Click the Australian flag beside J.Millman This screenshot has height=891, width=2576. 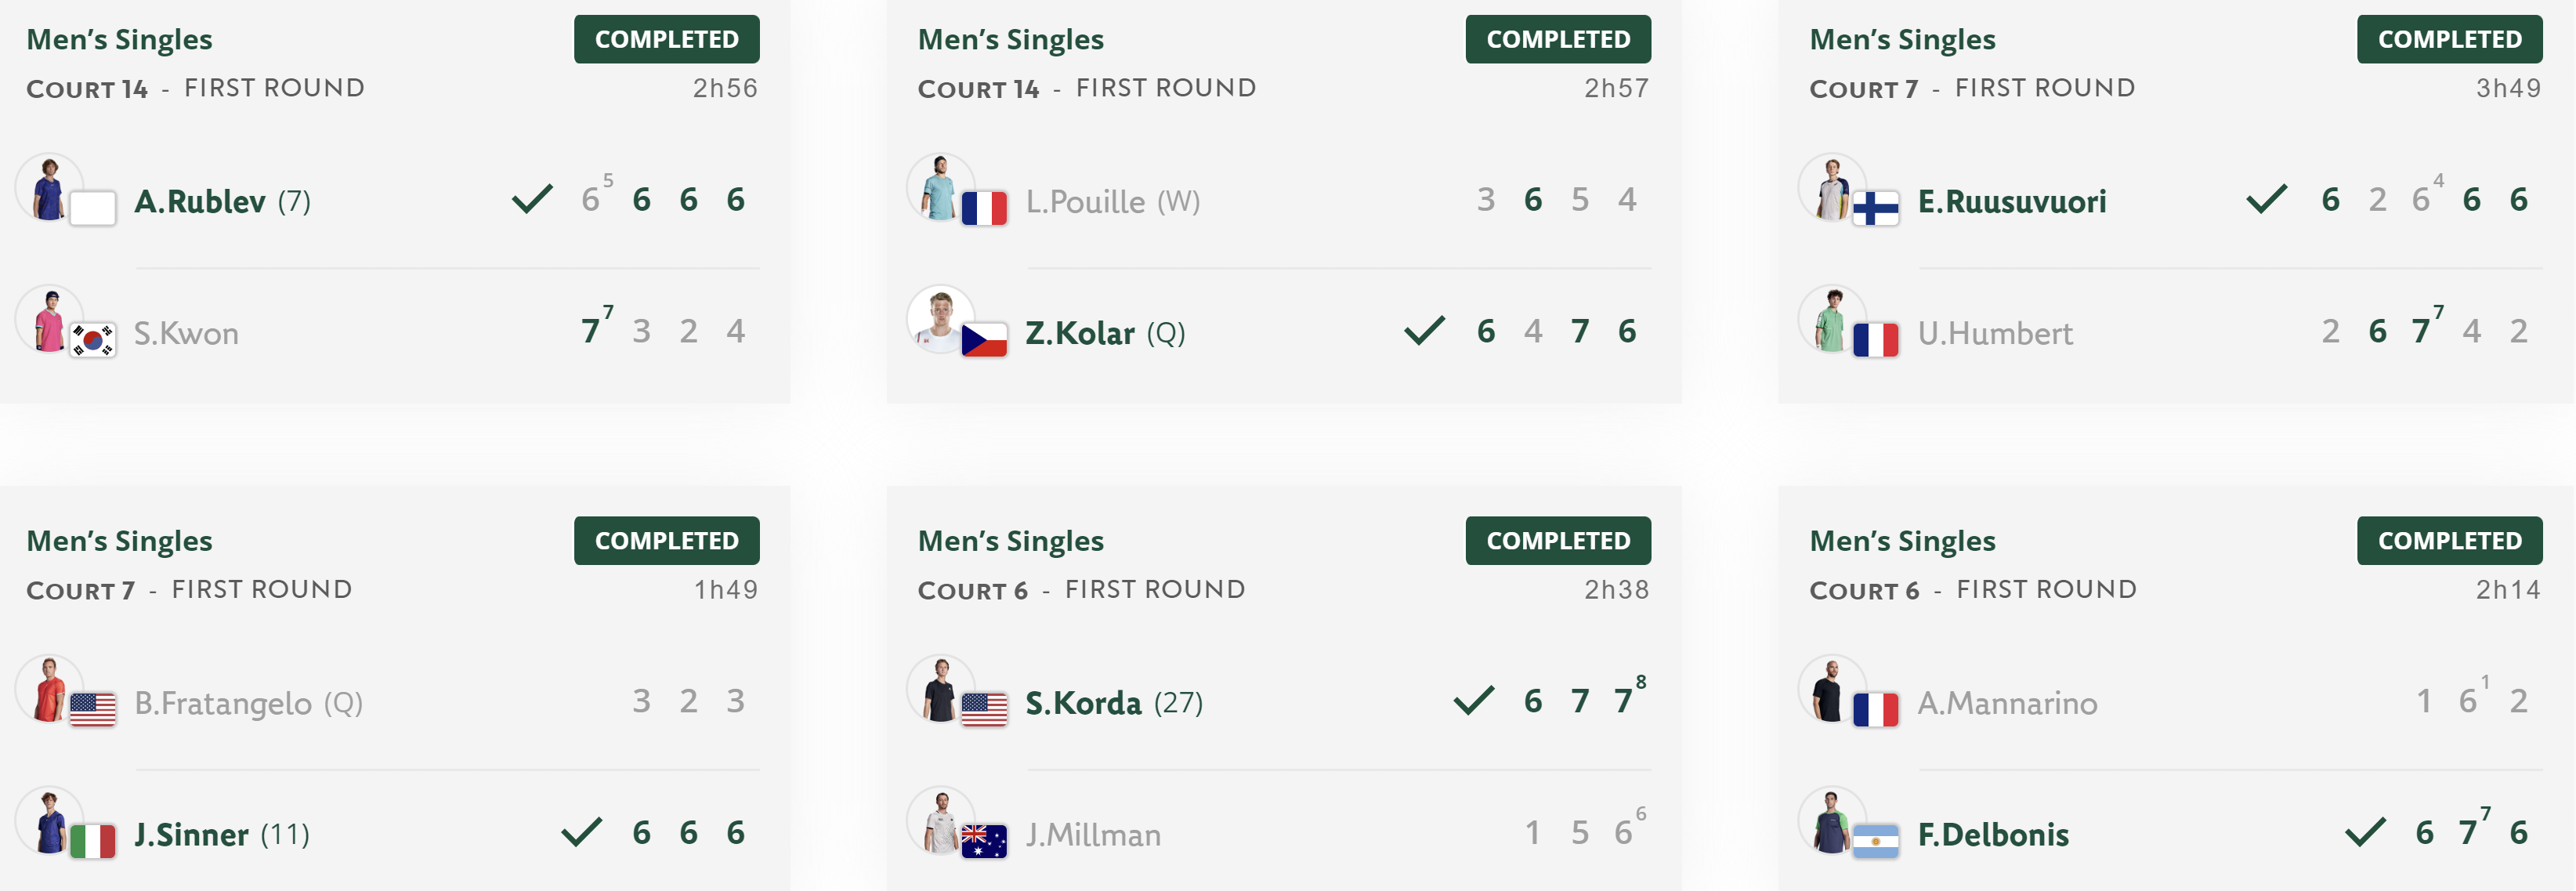984,841
